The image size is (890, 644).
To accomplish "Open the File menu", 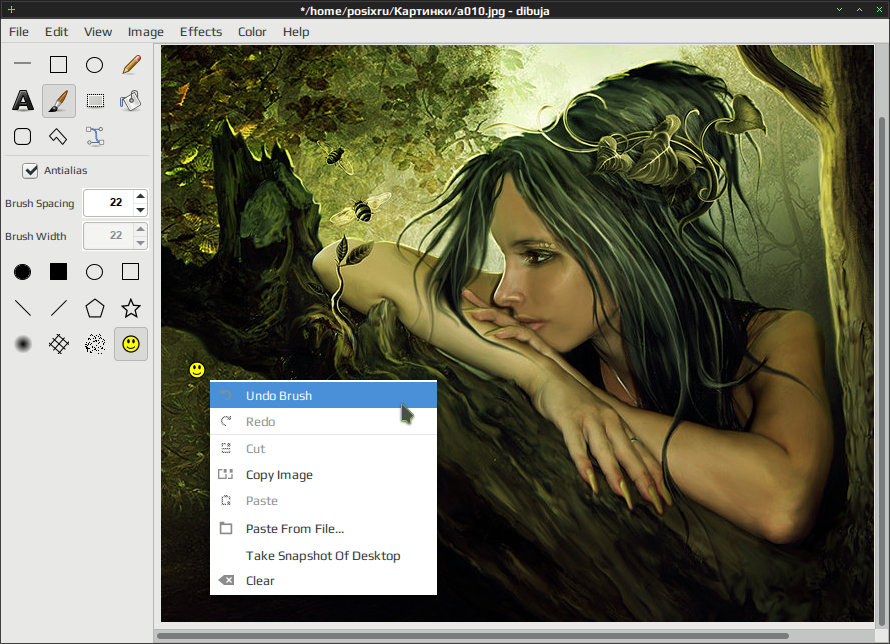I will (19, 32).
